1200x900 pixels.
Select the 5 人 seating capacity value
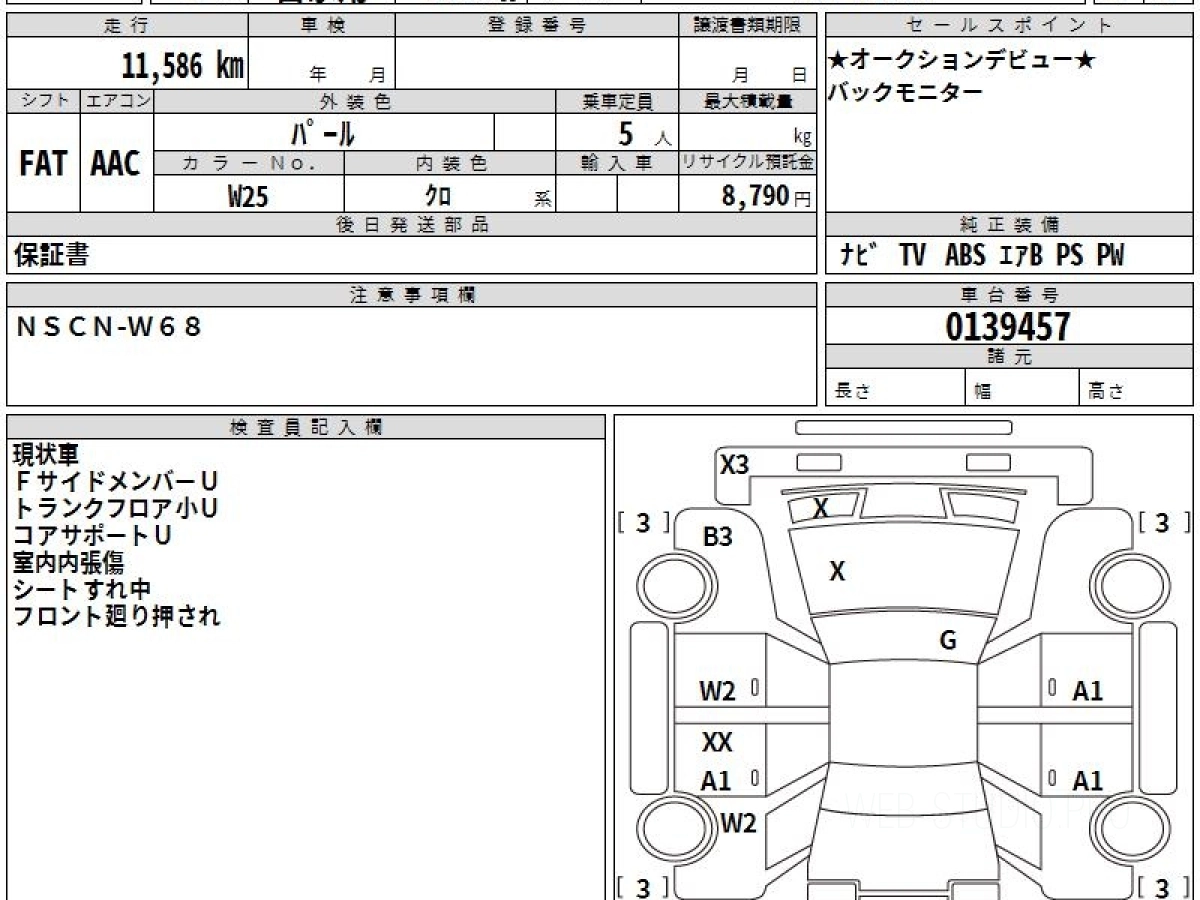(x=644, y=133)
